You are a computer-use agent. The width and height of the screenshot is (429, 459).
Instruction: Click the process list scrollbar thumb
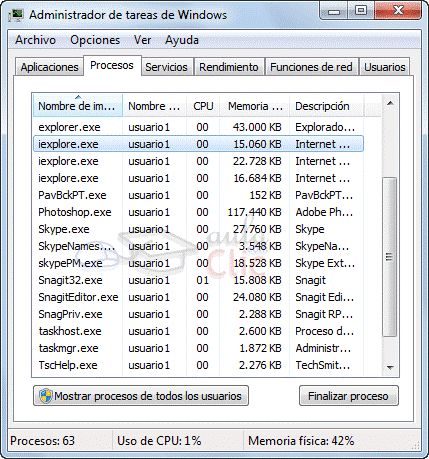[389, 257]
